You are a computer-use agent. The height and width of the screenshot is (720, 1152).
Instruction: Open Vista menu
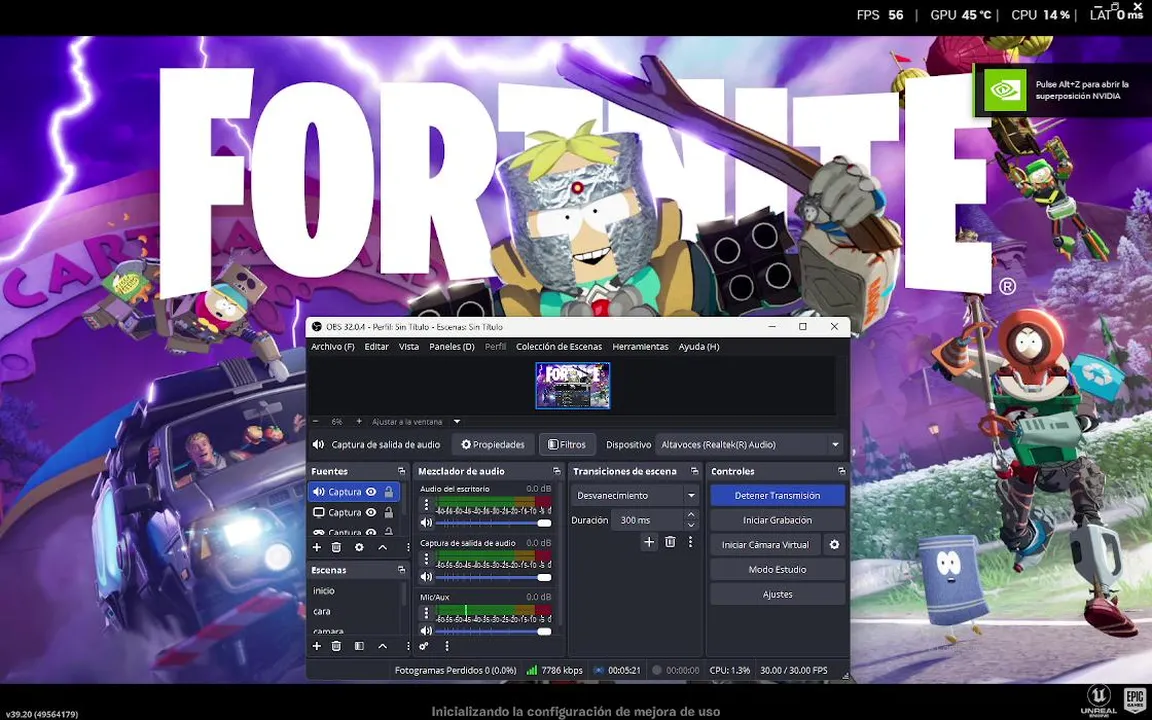tap(409, 347)
